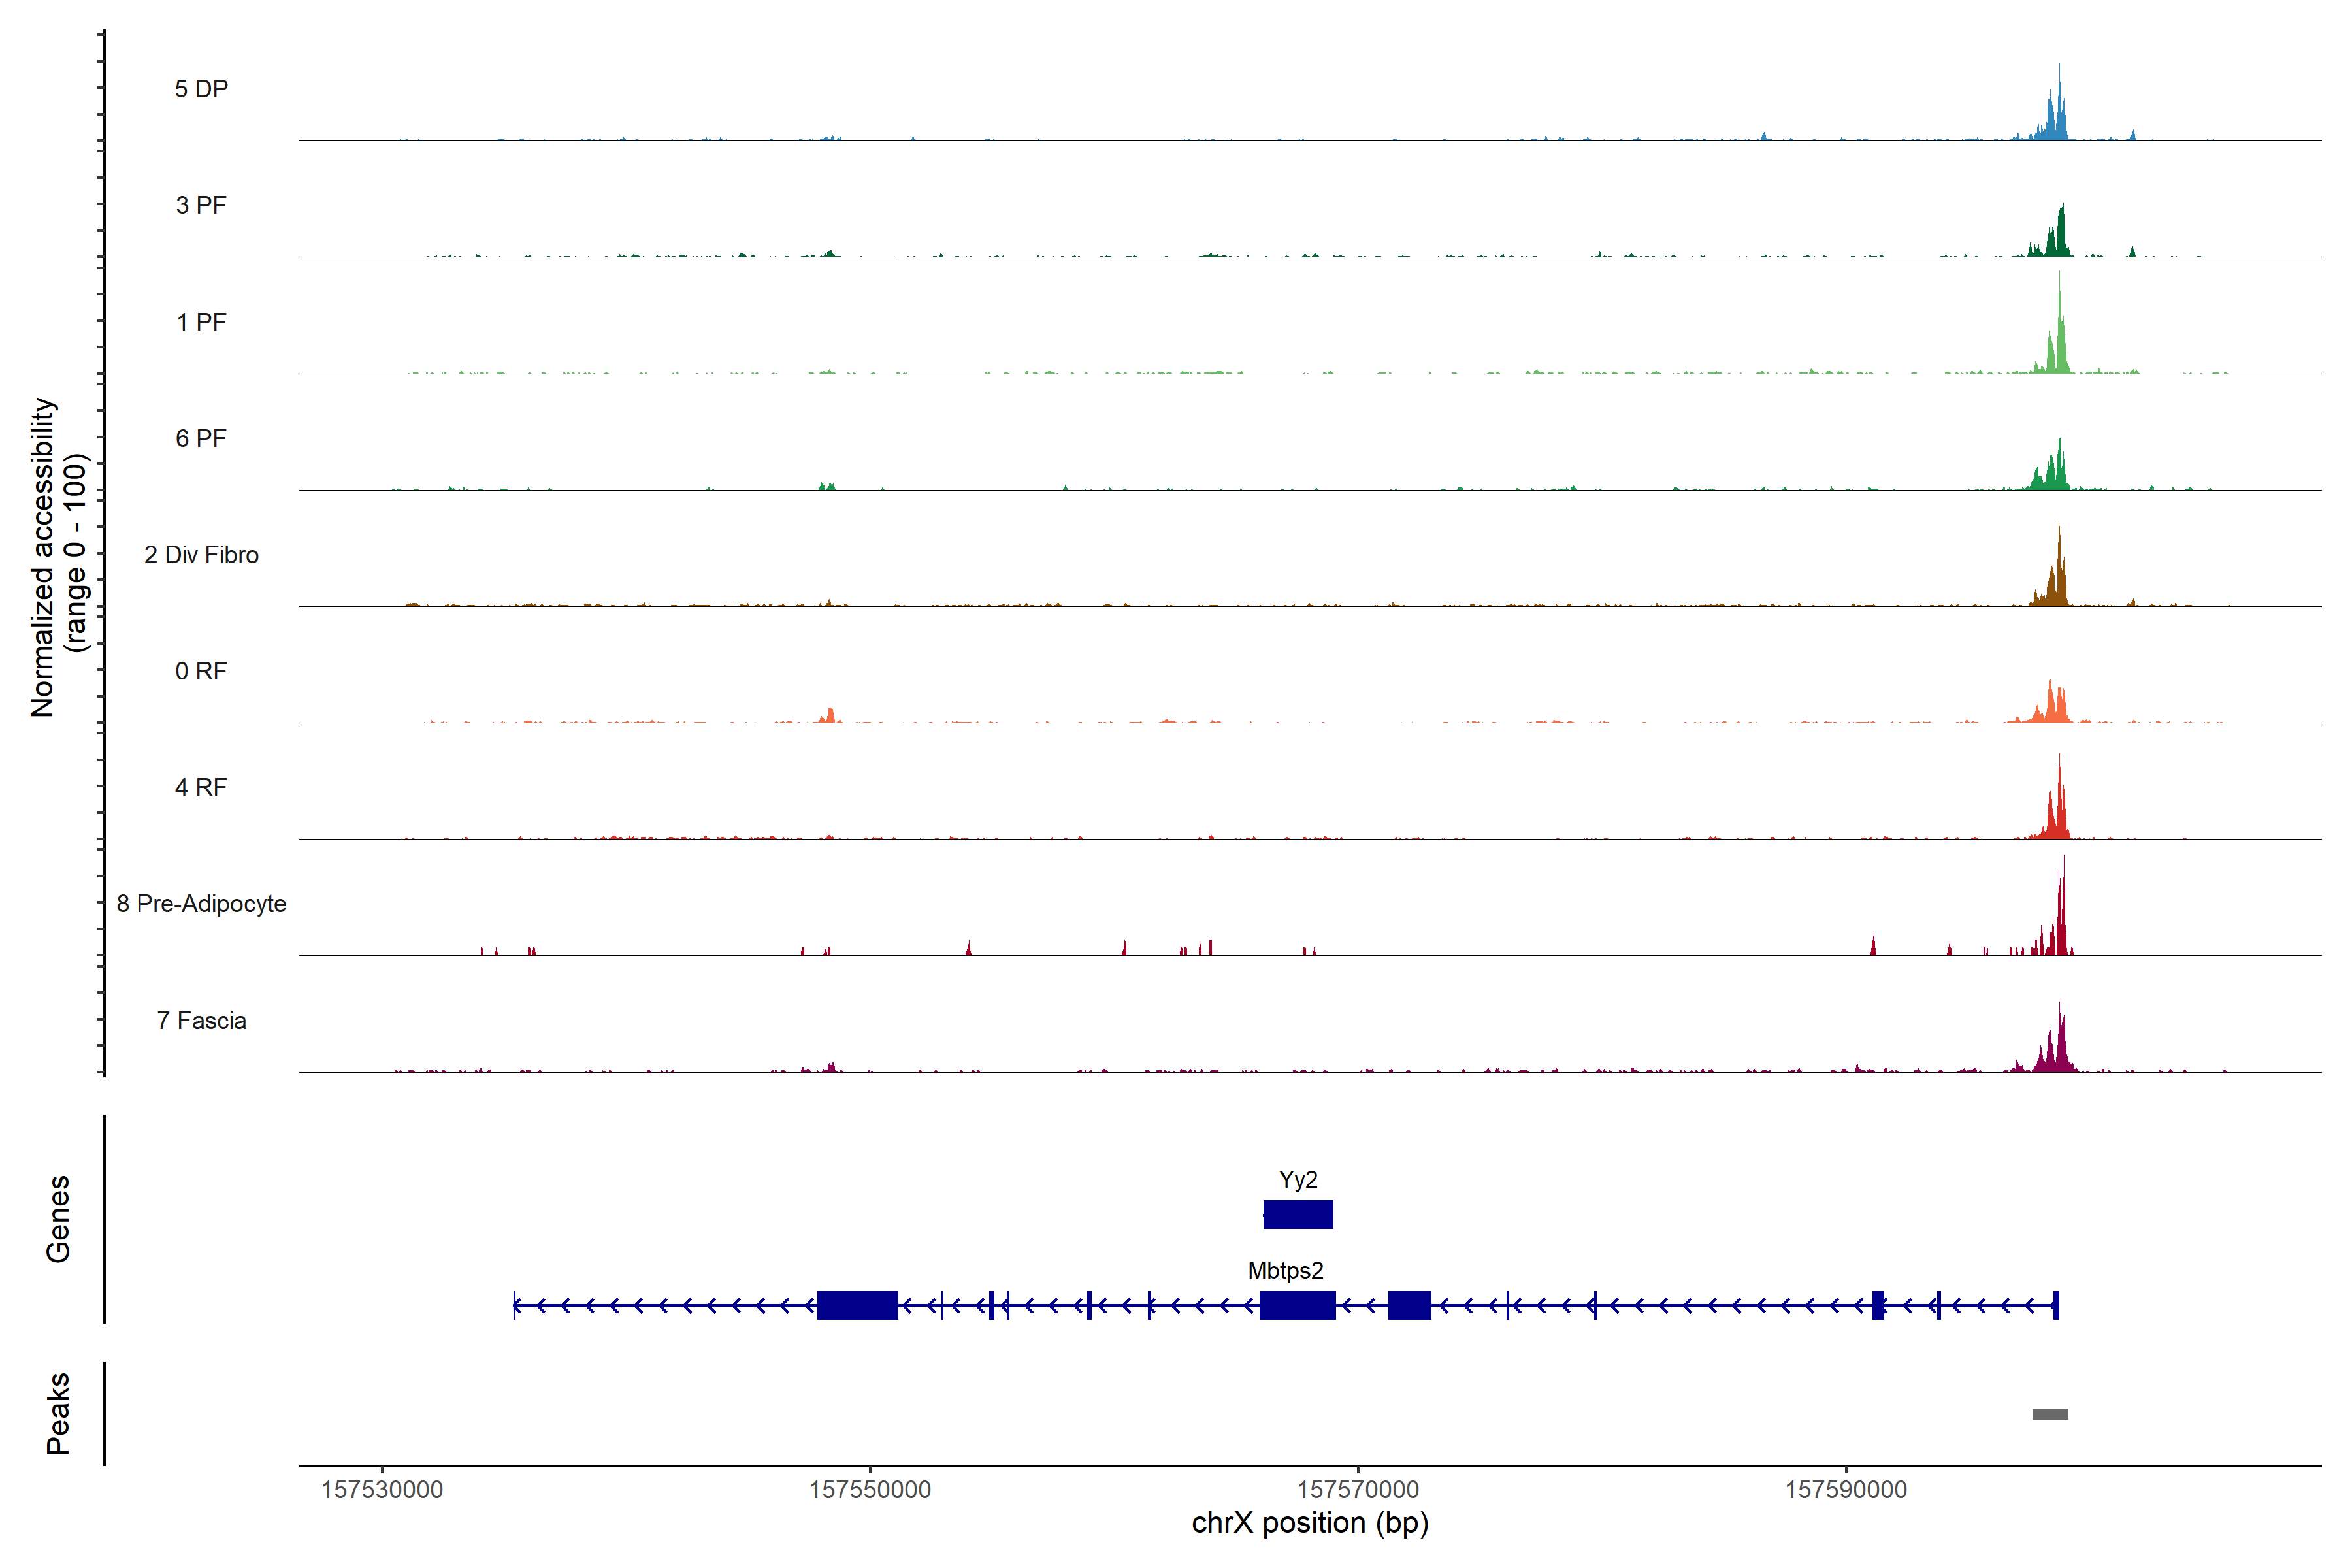Viewport: 2352px width, 1568px height.
Task: Click the 157550000 axis tick label
Action: tap(869, 1489)
